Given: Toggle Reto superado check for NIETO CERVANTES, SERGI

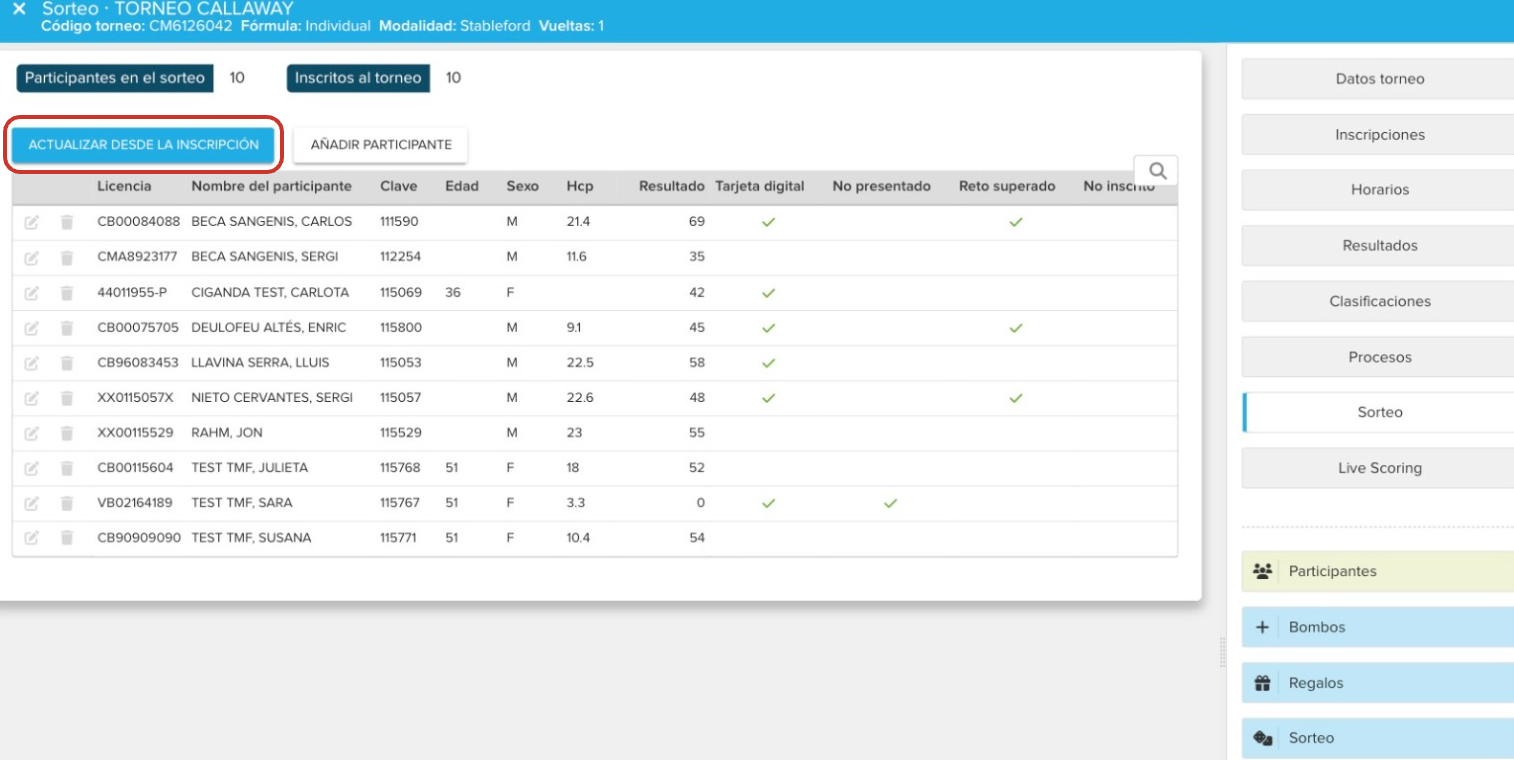Looking at the screenshot, I should click(x=1015, y=398).
